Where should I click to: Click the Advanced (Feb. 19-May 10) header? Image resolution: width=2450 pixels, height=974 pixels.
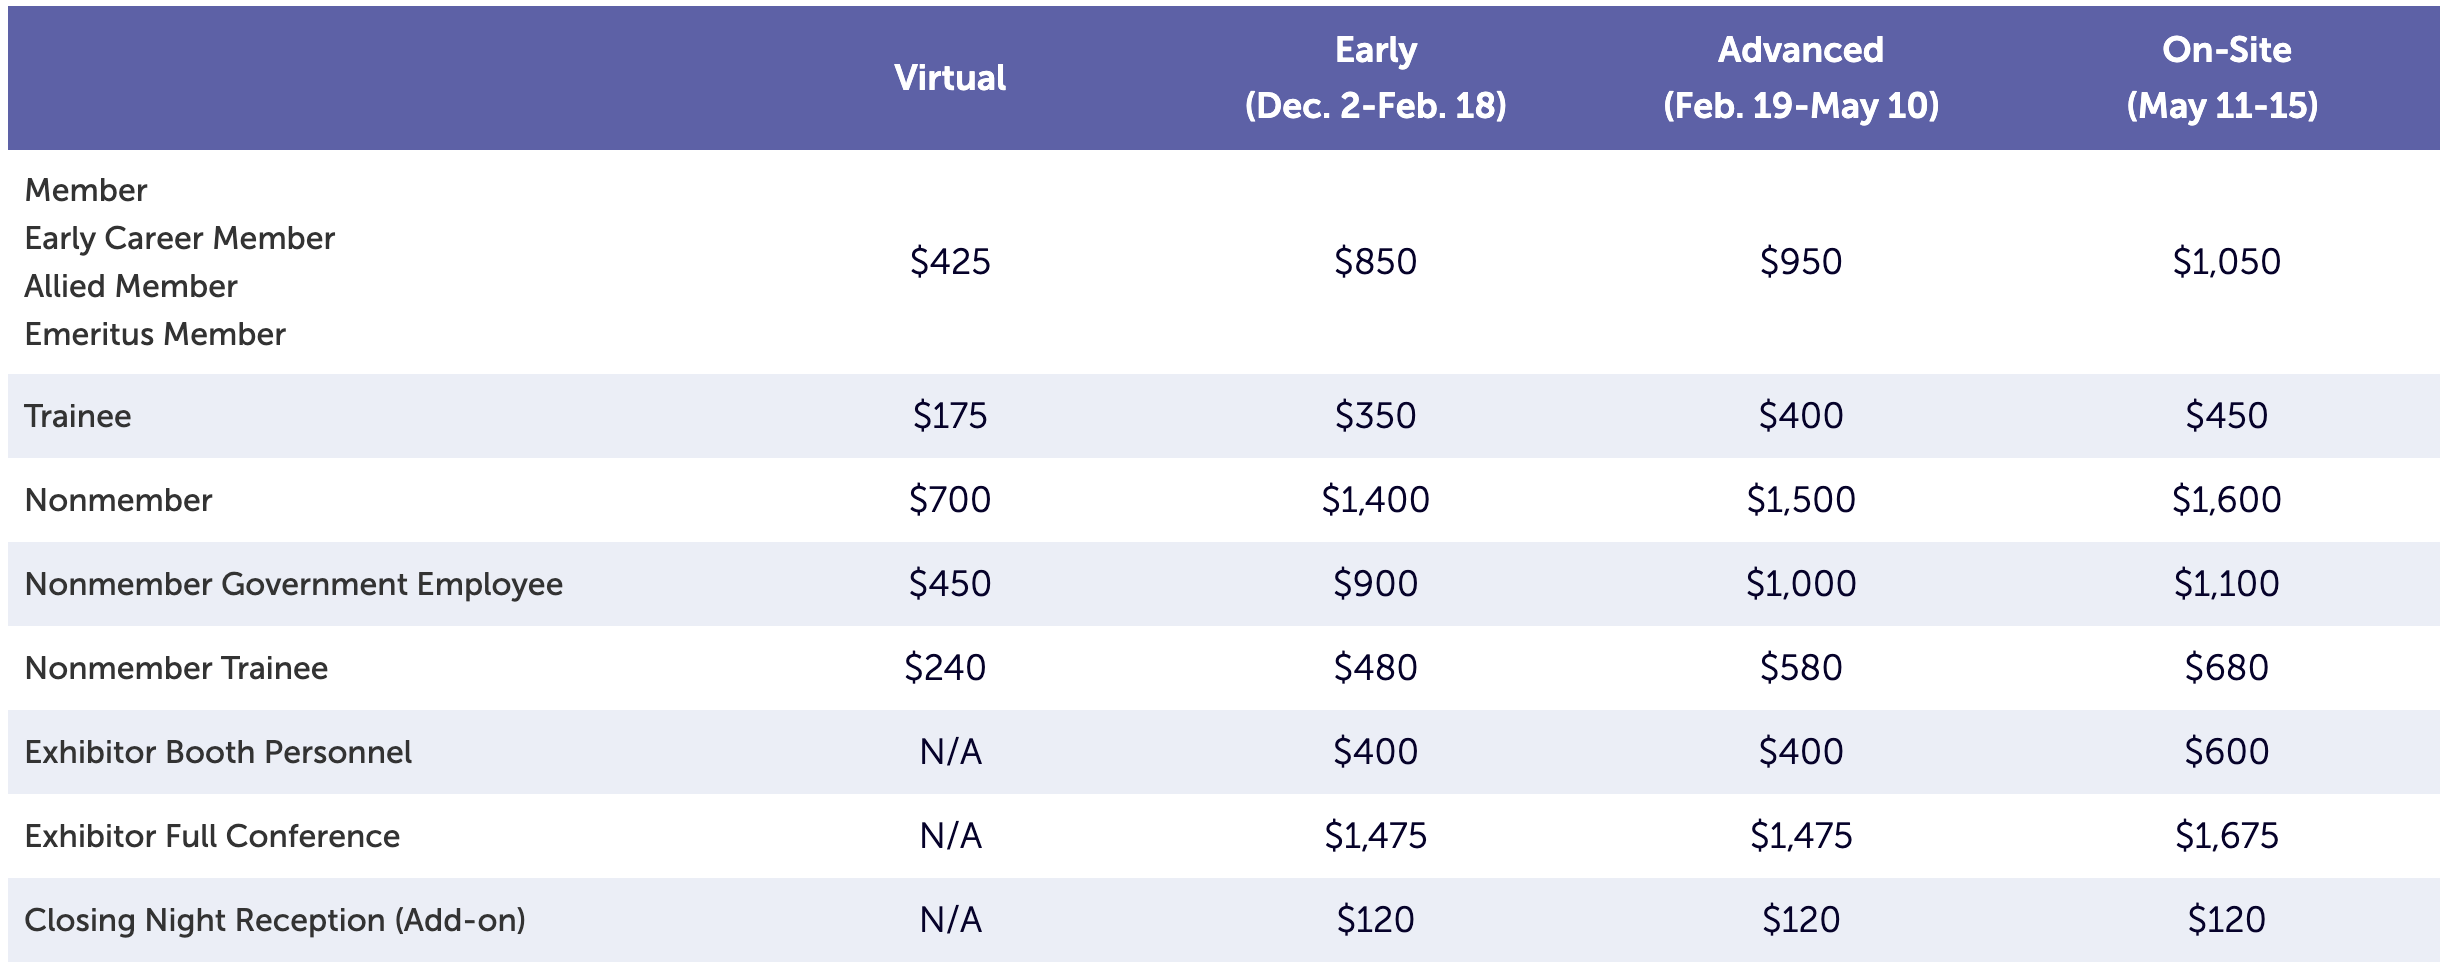1800,78
